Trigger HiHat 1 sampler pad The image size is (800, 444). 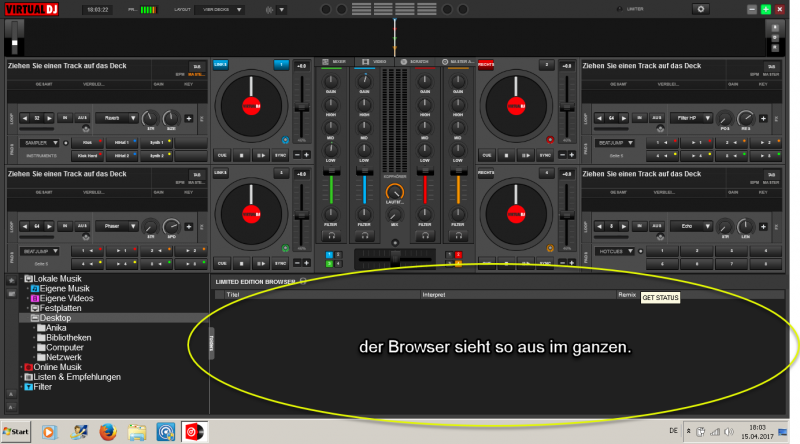point(122,143)
